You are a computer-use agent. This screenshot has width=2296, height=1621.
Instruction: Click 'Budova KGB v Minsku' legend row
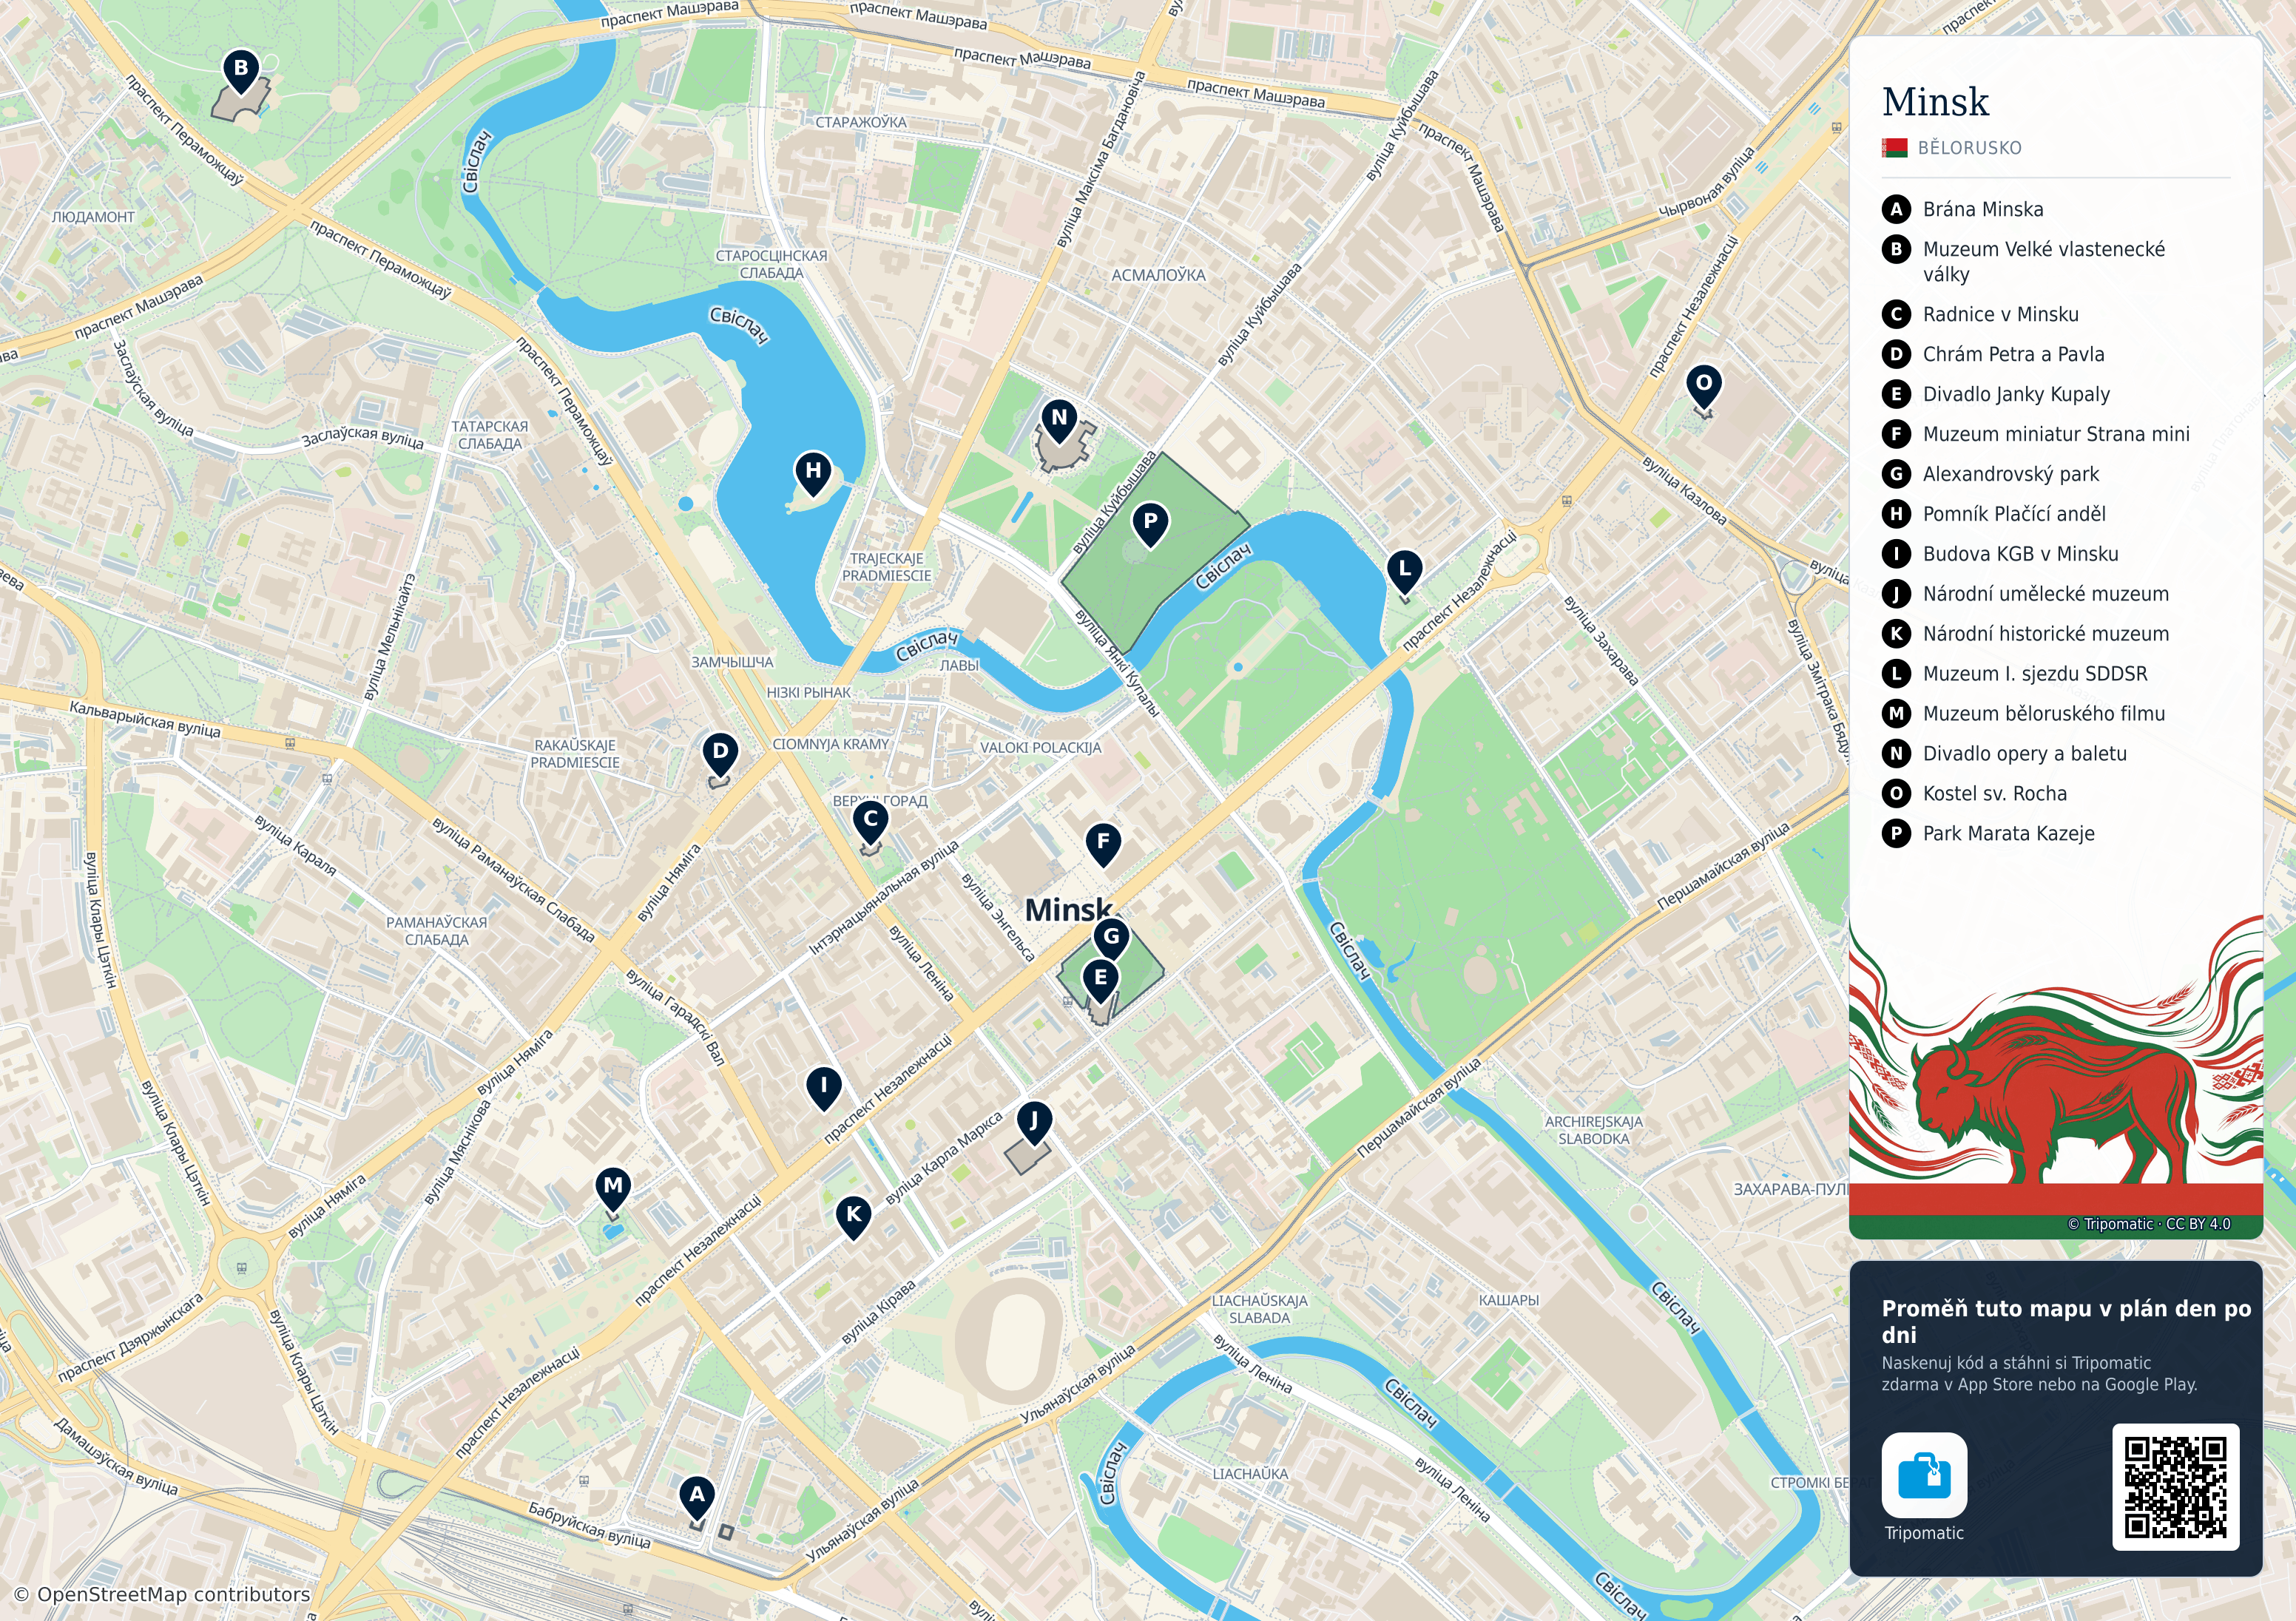click(x=2000, y=554)
